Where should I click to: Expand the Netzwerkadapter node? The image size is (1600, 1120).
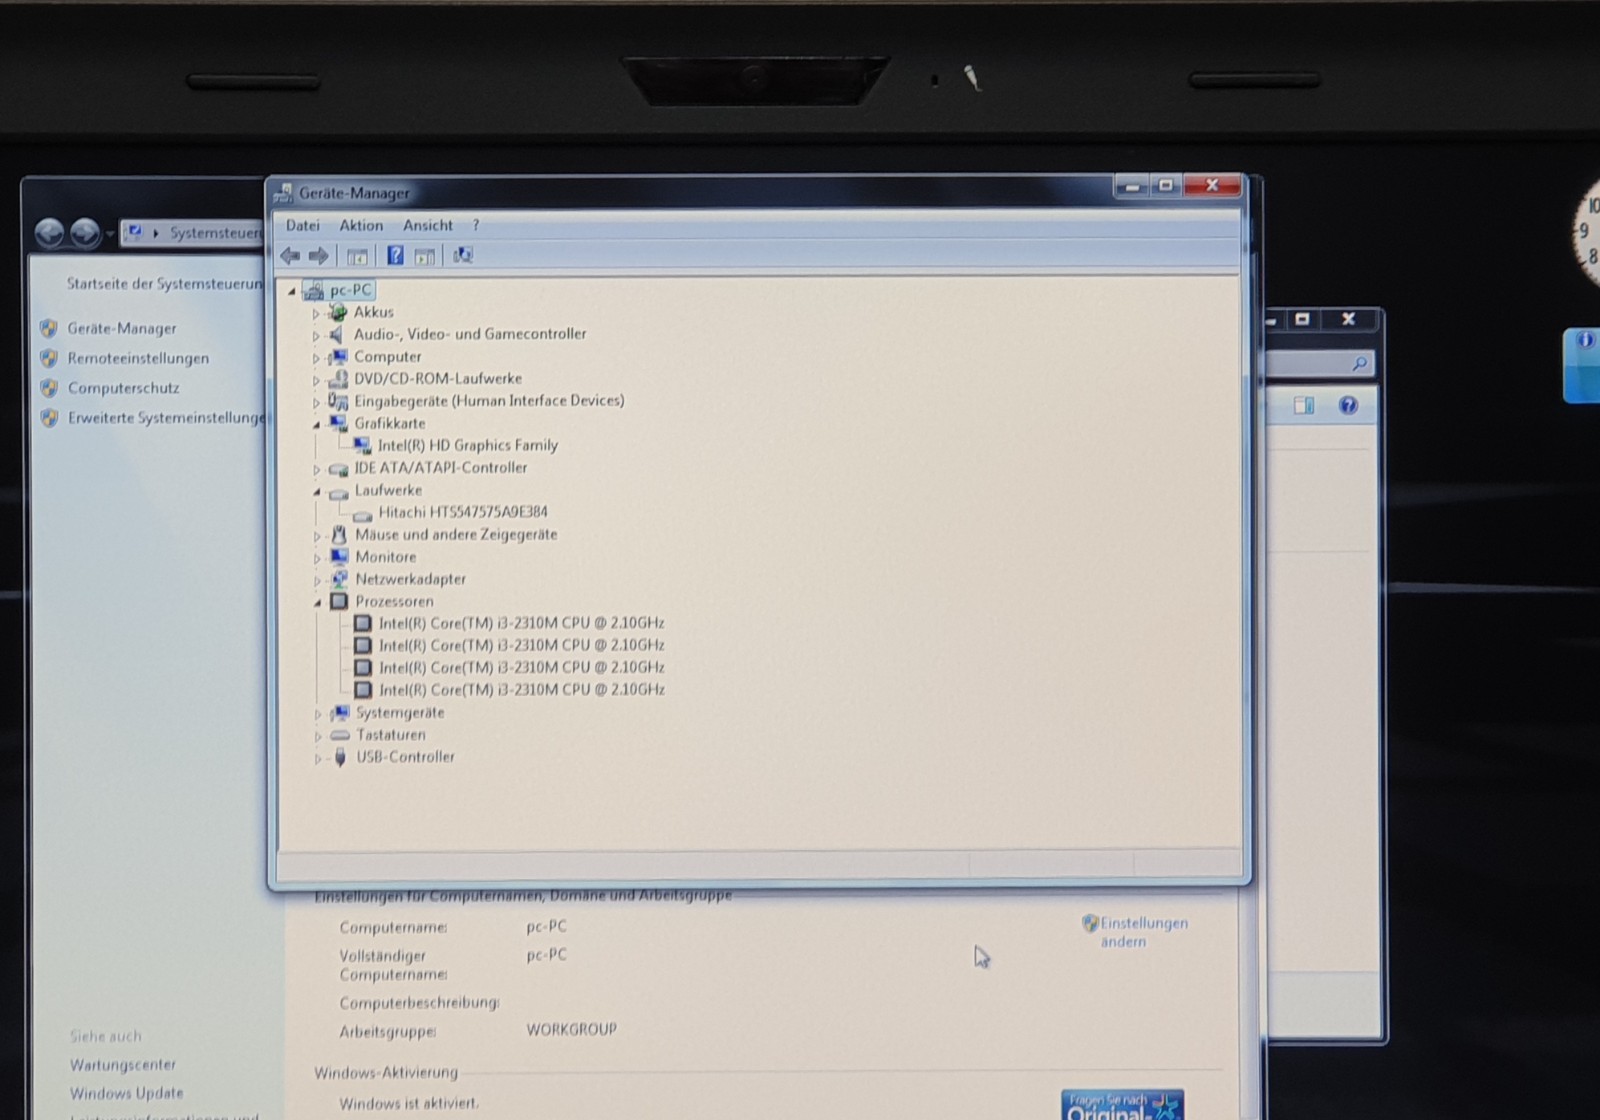pos(317,580)
